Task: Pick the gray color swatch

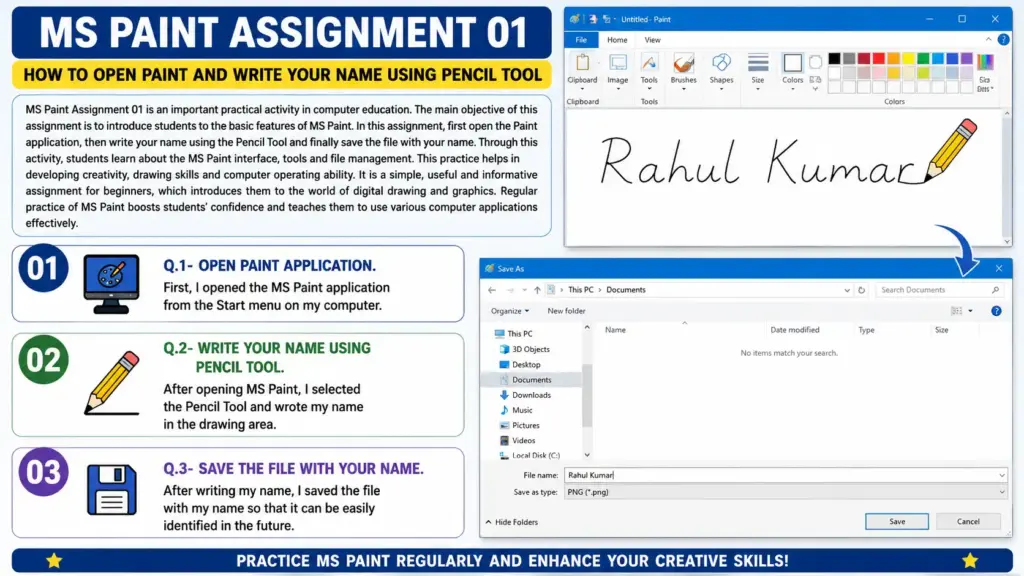Action: point(849,59)
